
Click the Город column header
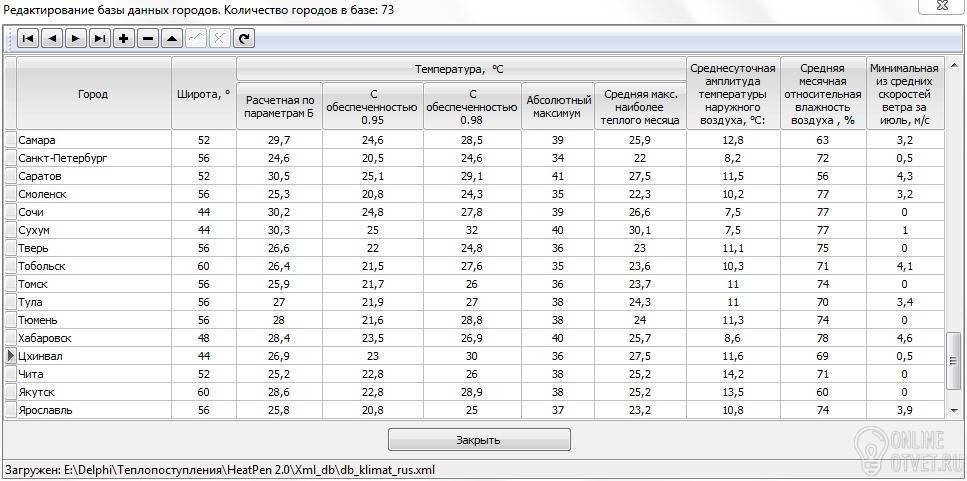[x=93, y=94]
